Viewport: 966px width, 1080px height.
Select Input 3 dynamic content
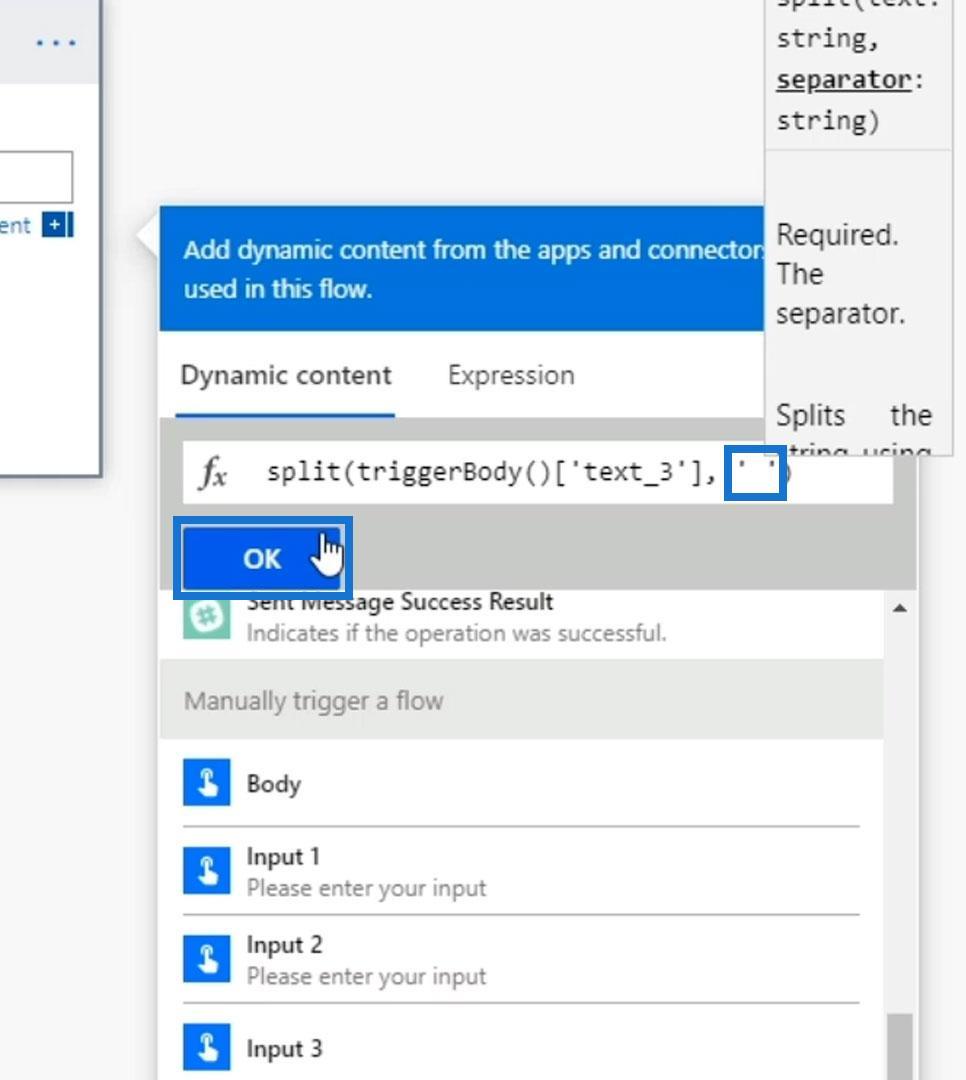click(x=521, y=1047)
